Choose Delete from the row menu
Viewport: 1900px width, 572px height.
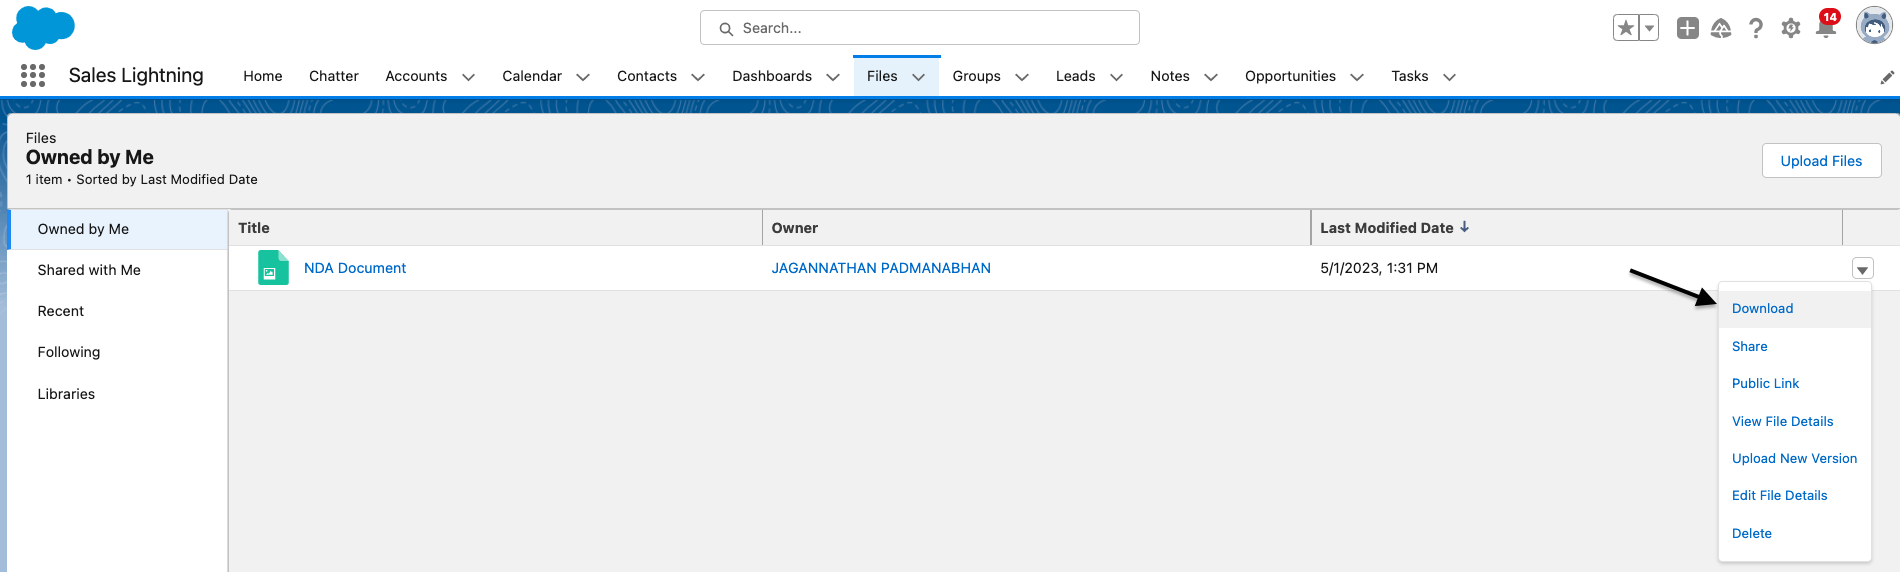click(x=1795, y=533)
